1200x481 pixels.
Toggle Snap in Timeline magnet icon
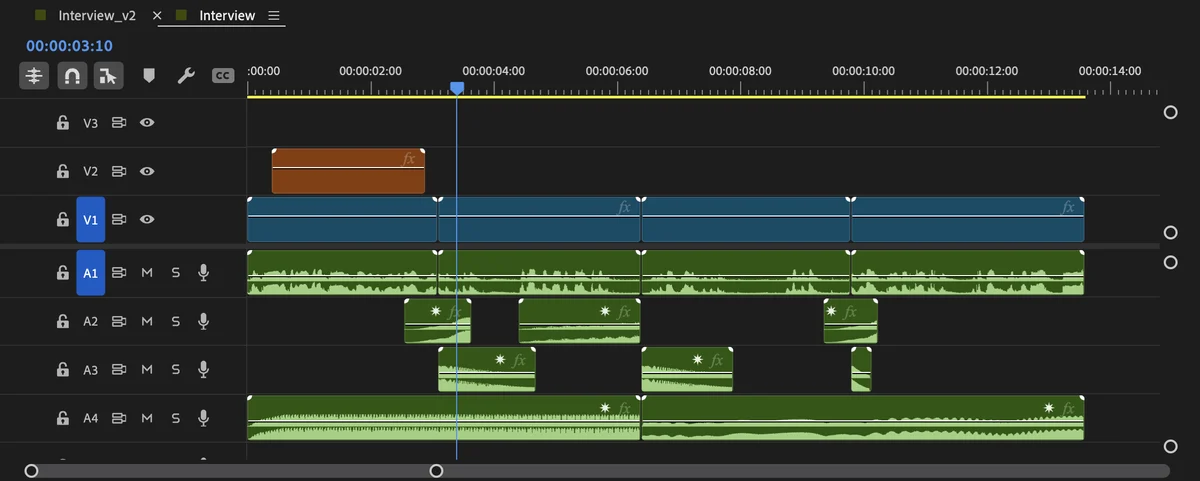click(71, 75)
